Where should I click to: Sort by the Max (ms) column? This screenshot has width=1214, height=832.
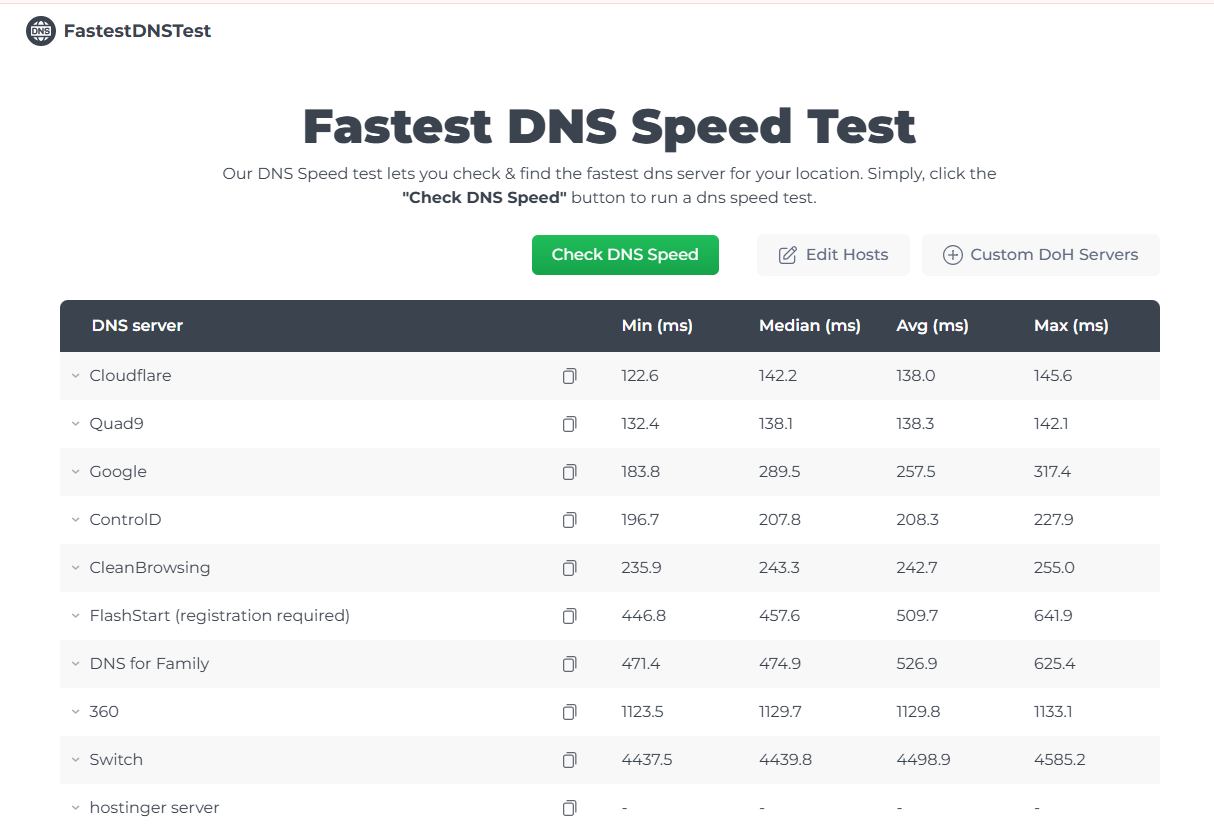1071,326
